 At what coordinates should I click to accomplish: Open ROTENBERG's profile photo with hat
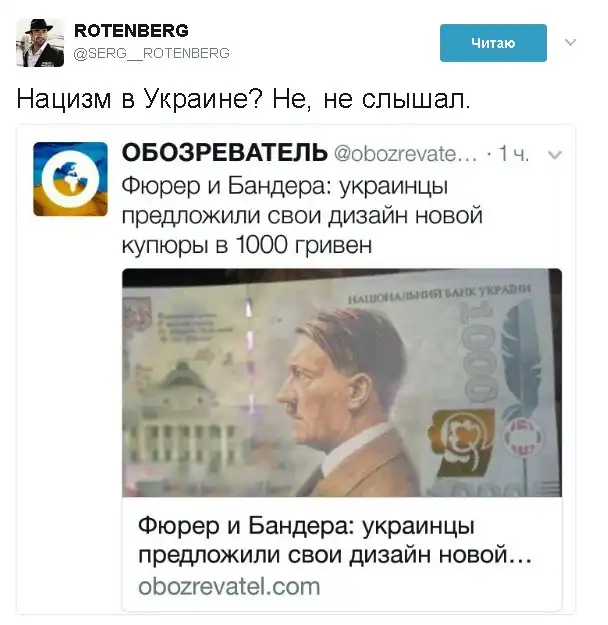(40, 43)
